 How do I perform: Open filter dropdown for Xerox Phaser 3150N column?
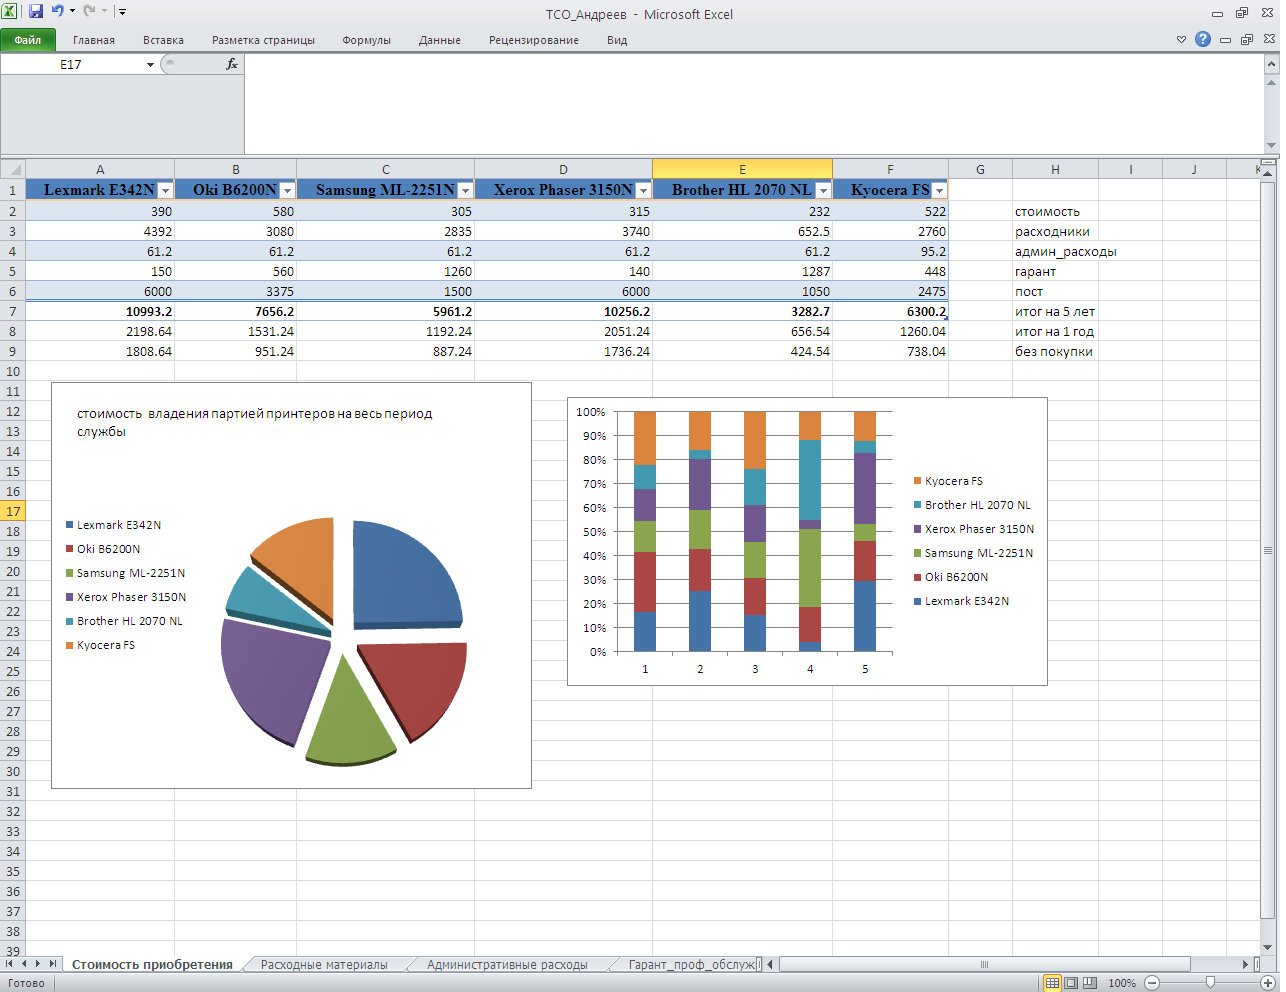pyautogui.click(x=643, y=191)
